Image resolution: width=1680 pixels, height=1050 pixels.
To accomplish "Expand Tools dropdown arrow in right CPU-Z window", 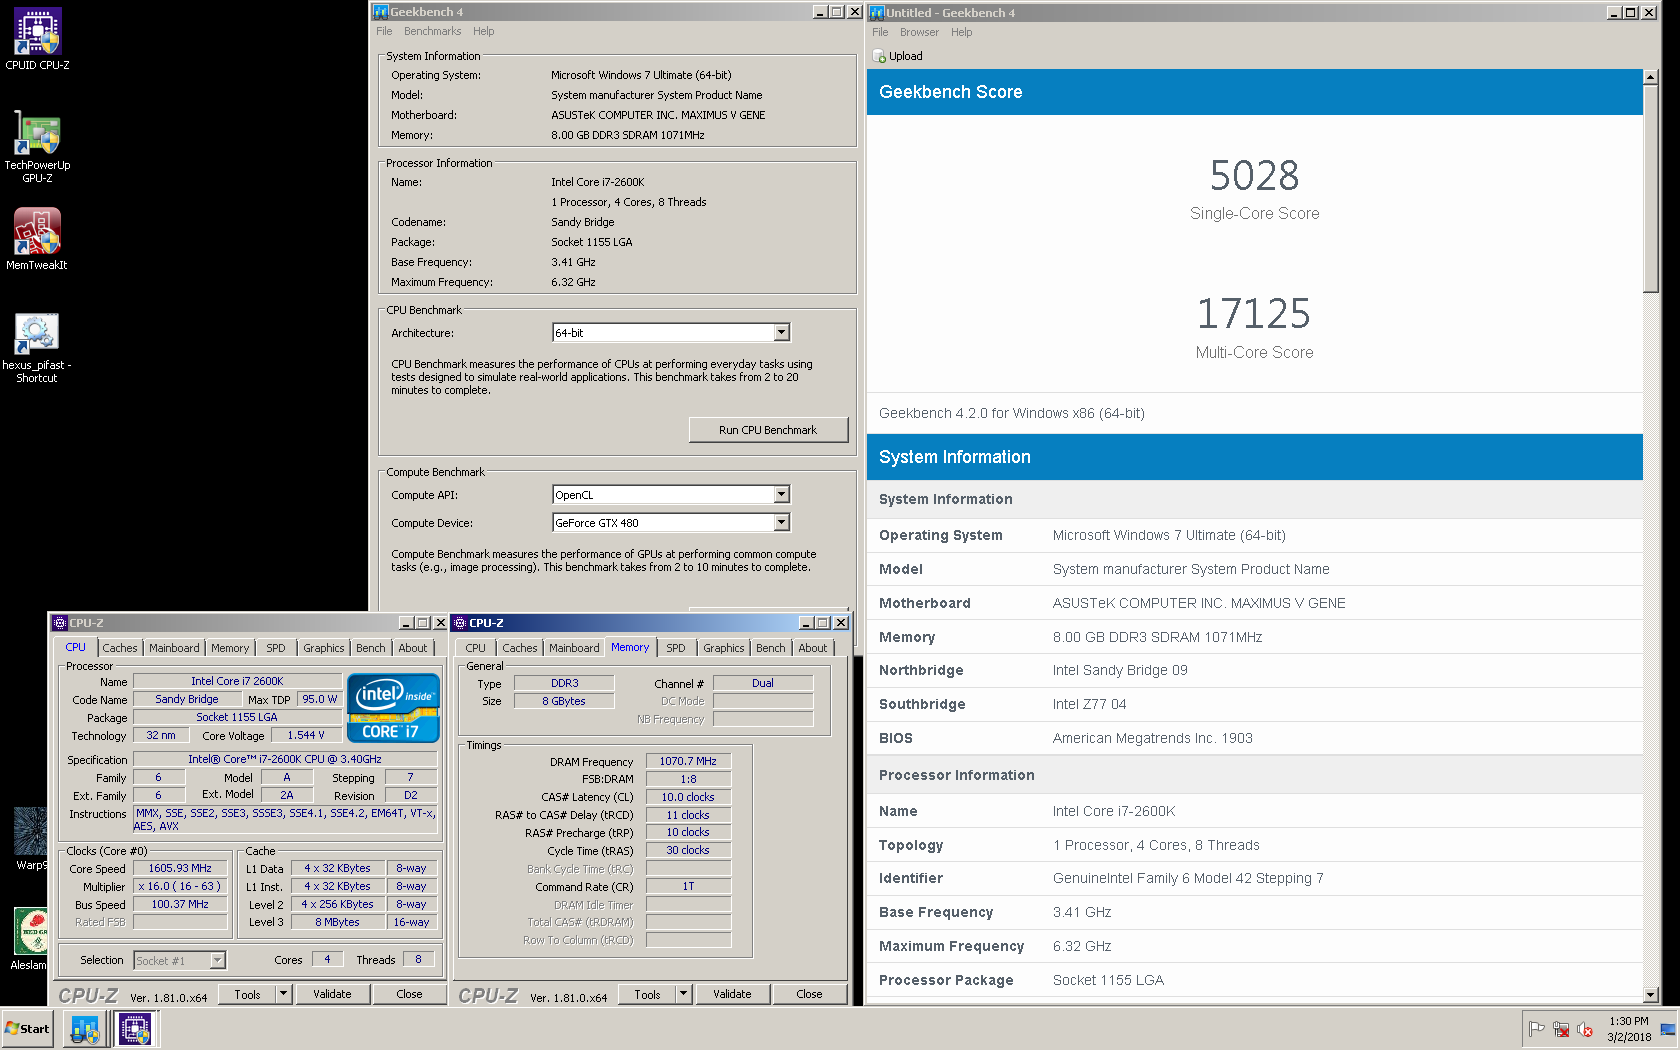I will click(x=684, y=994).
